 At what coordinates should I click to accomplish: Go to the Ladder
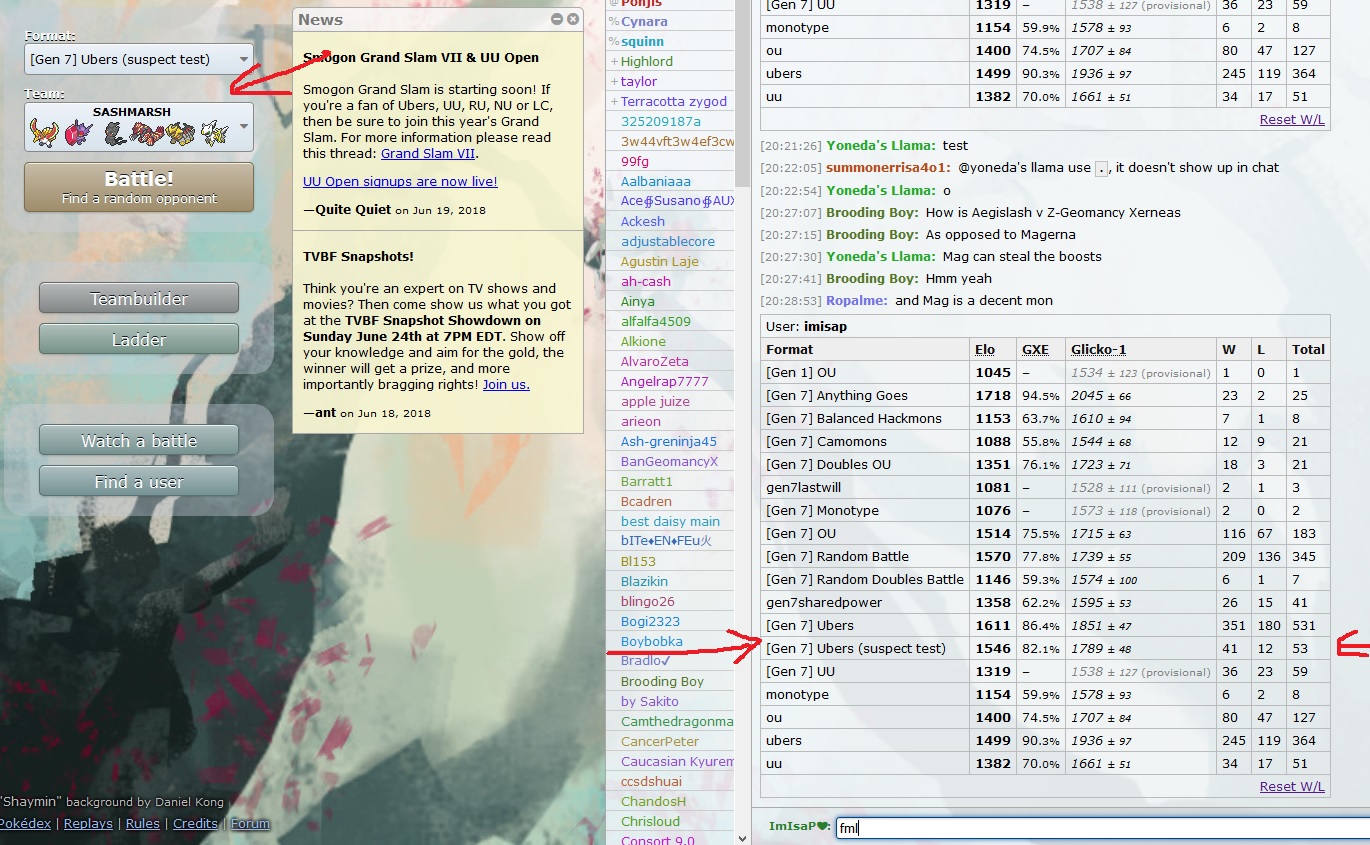[139, 340]
